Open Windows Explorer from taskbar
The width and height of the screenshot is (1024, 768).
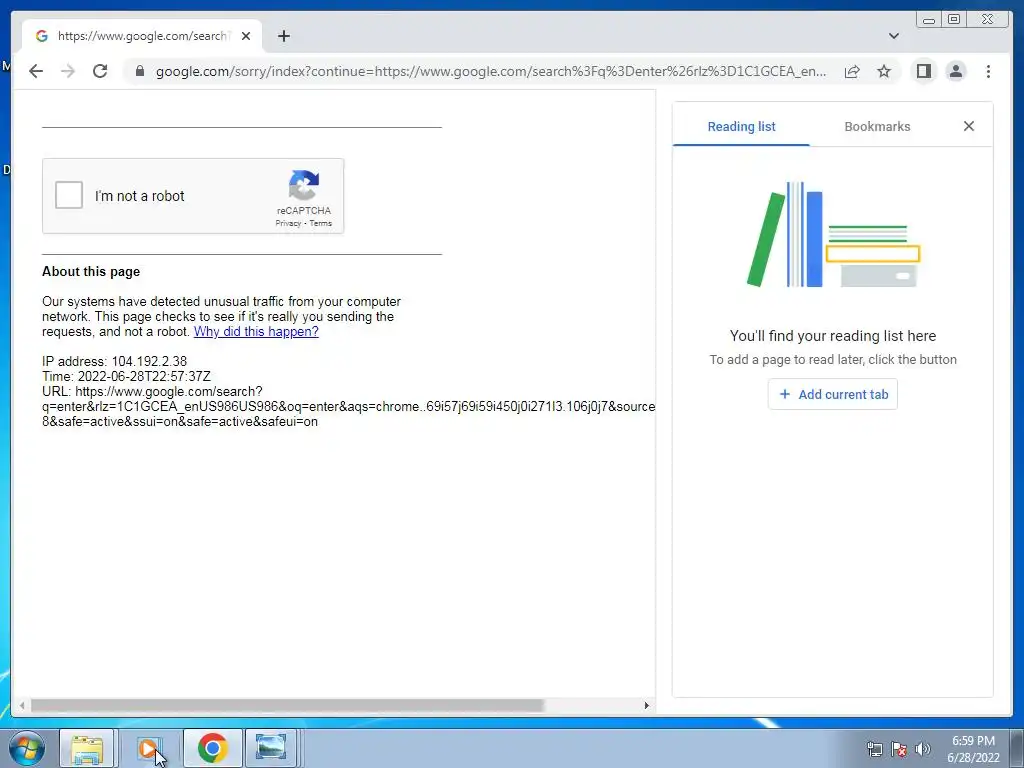pos(87,748)
